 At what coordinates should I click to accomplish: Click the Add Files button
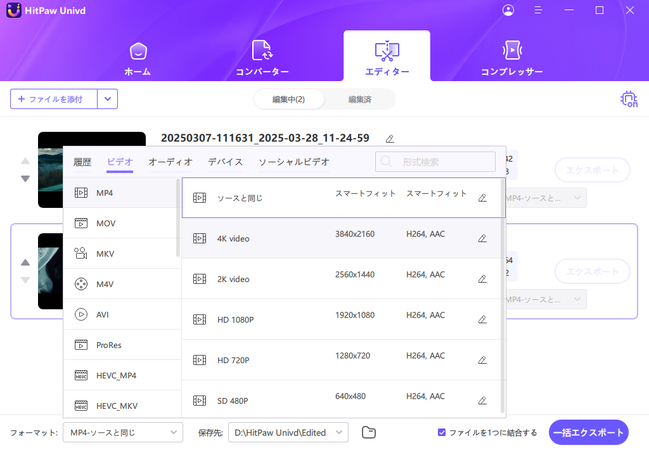pos(54,99)
